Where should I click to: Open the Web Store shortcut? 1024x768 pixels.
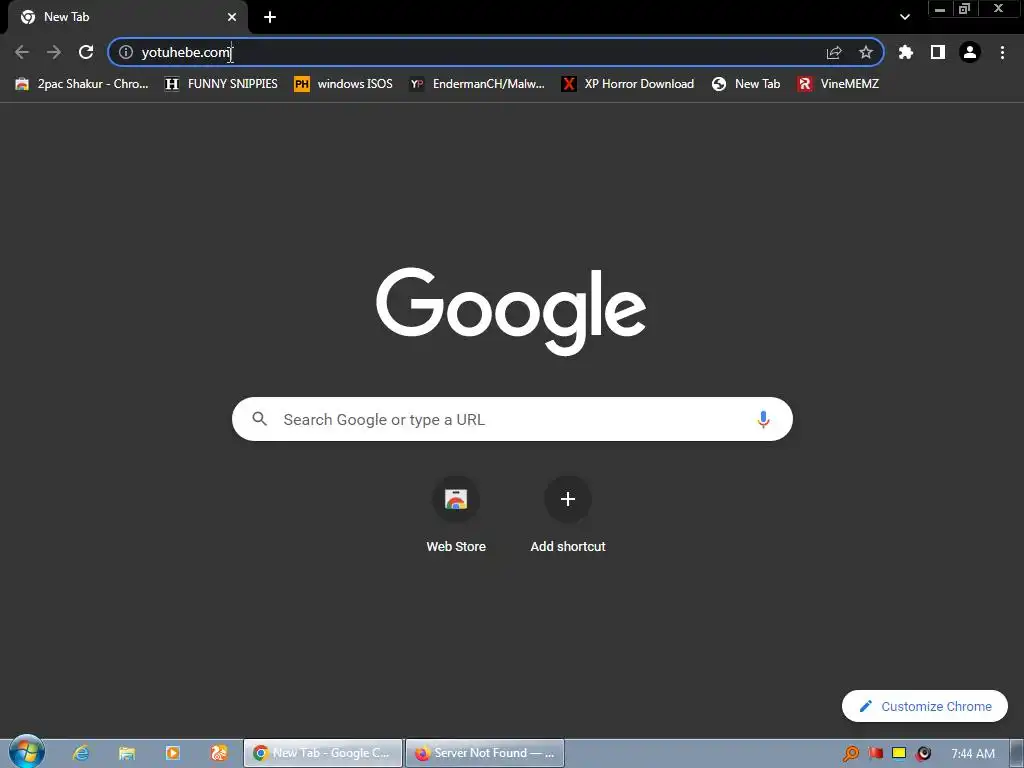456,516
